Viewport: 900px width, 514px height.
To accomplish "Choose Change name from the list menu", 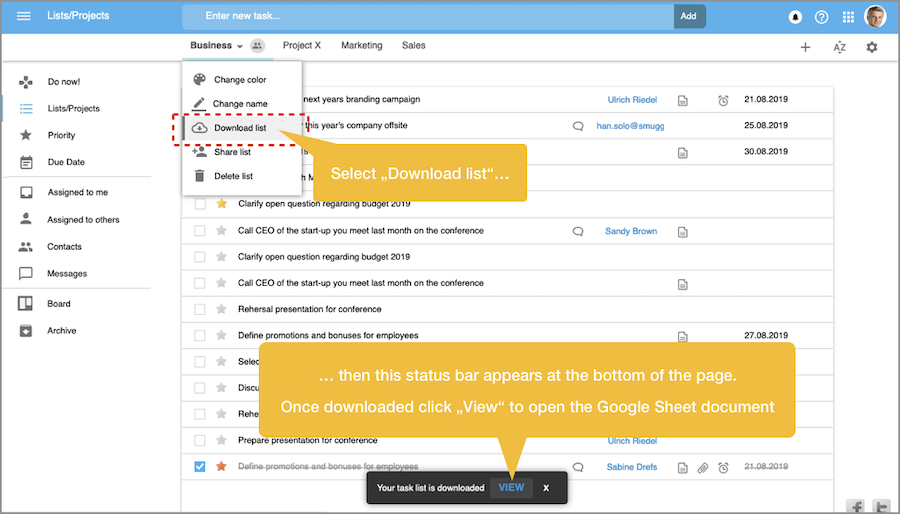I will [242, 104].
